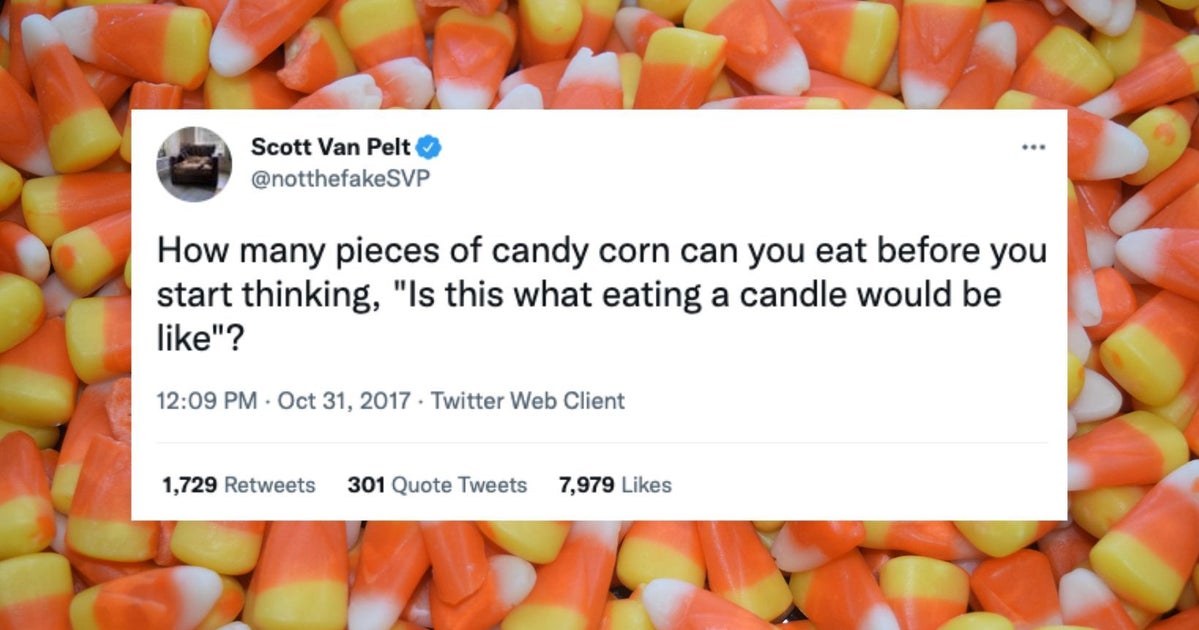Open Scott Van Pelt's profile avatar
Viewport: 1199px width, 630px height.
[x=194, y=164]
